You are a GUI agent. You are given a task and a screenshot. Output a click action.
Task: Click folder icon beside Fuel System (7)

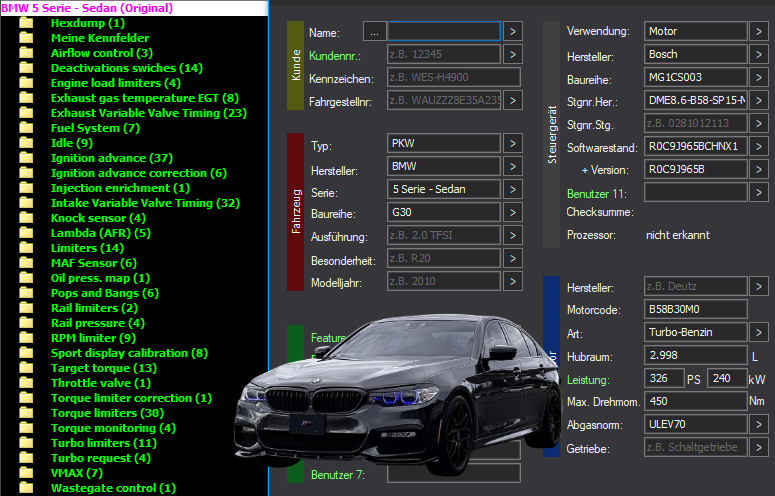coord(26,128)
